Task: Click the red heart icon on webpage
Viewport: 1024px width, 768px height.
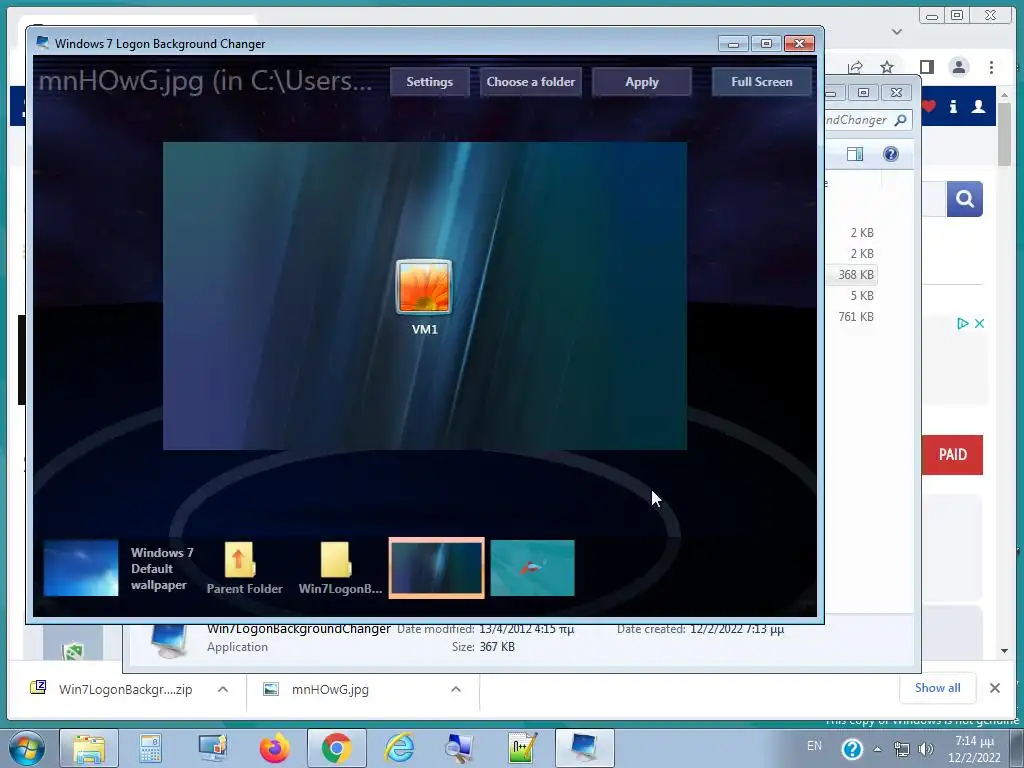Action: point(929,106)
